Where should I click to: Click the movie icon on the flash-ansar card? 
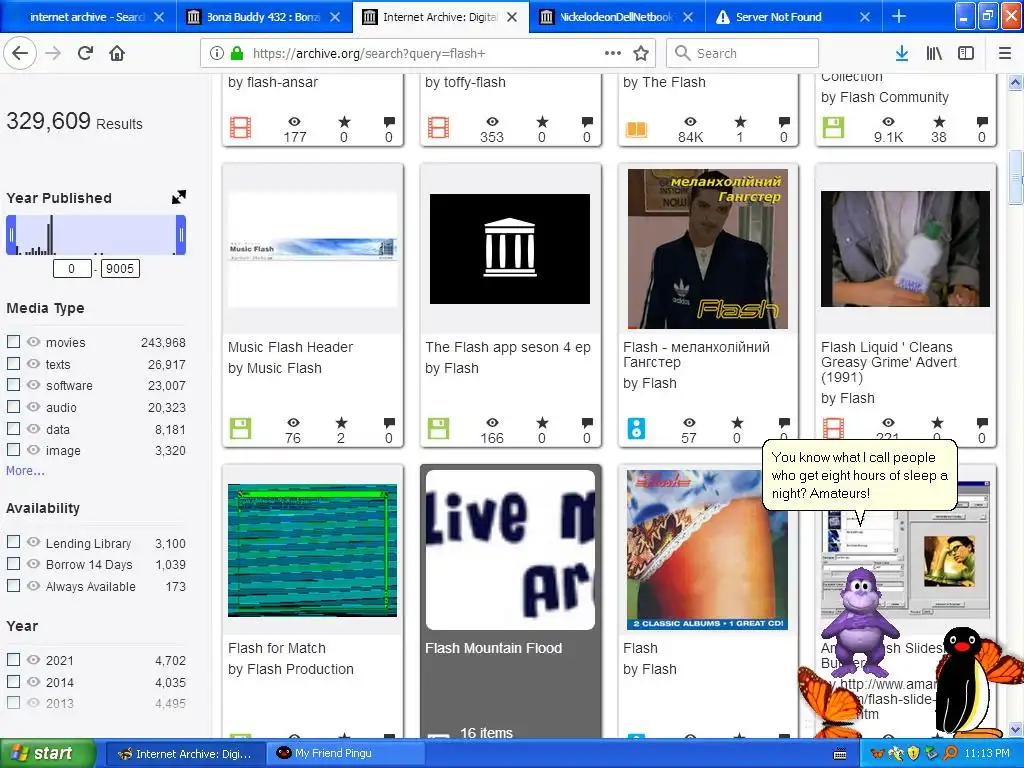click(x=240, y=127)
